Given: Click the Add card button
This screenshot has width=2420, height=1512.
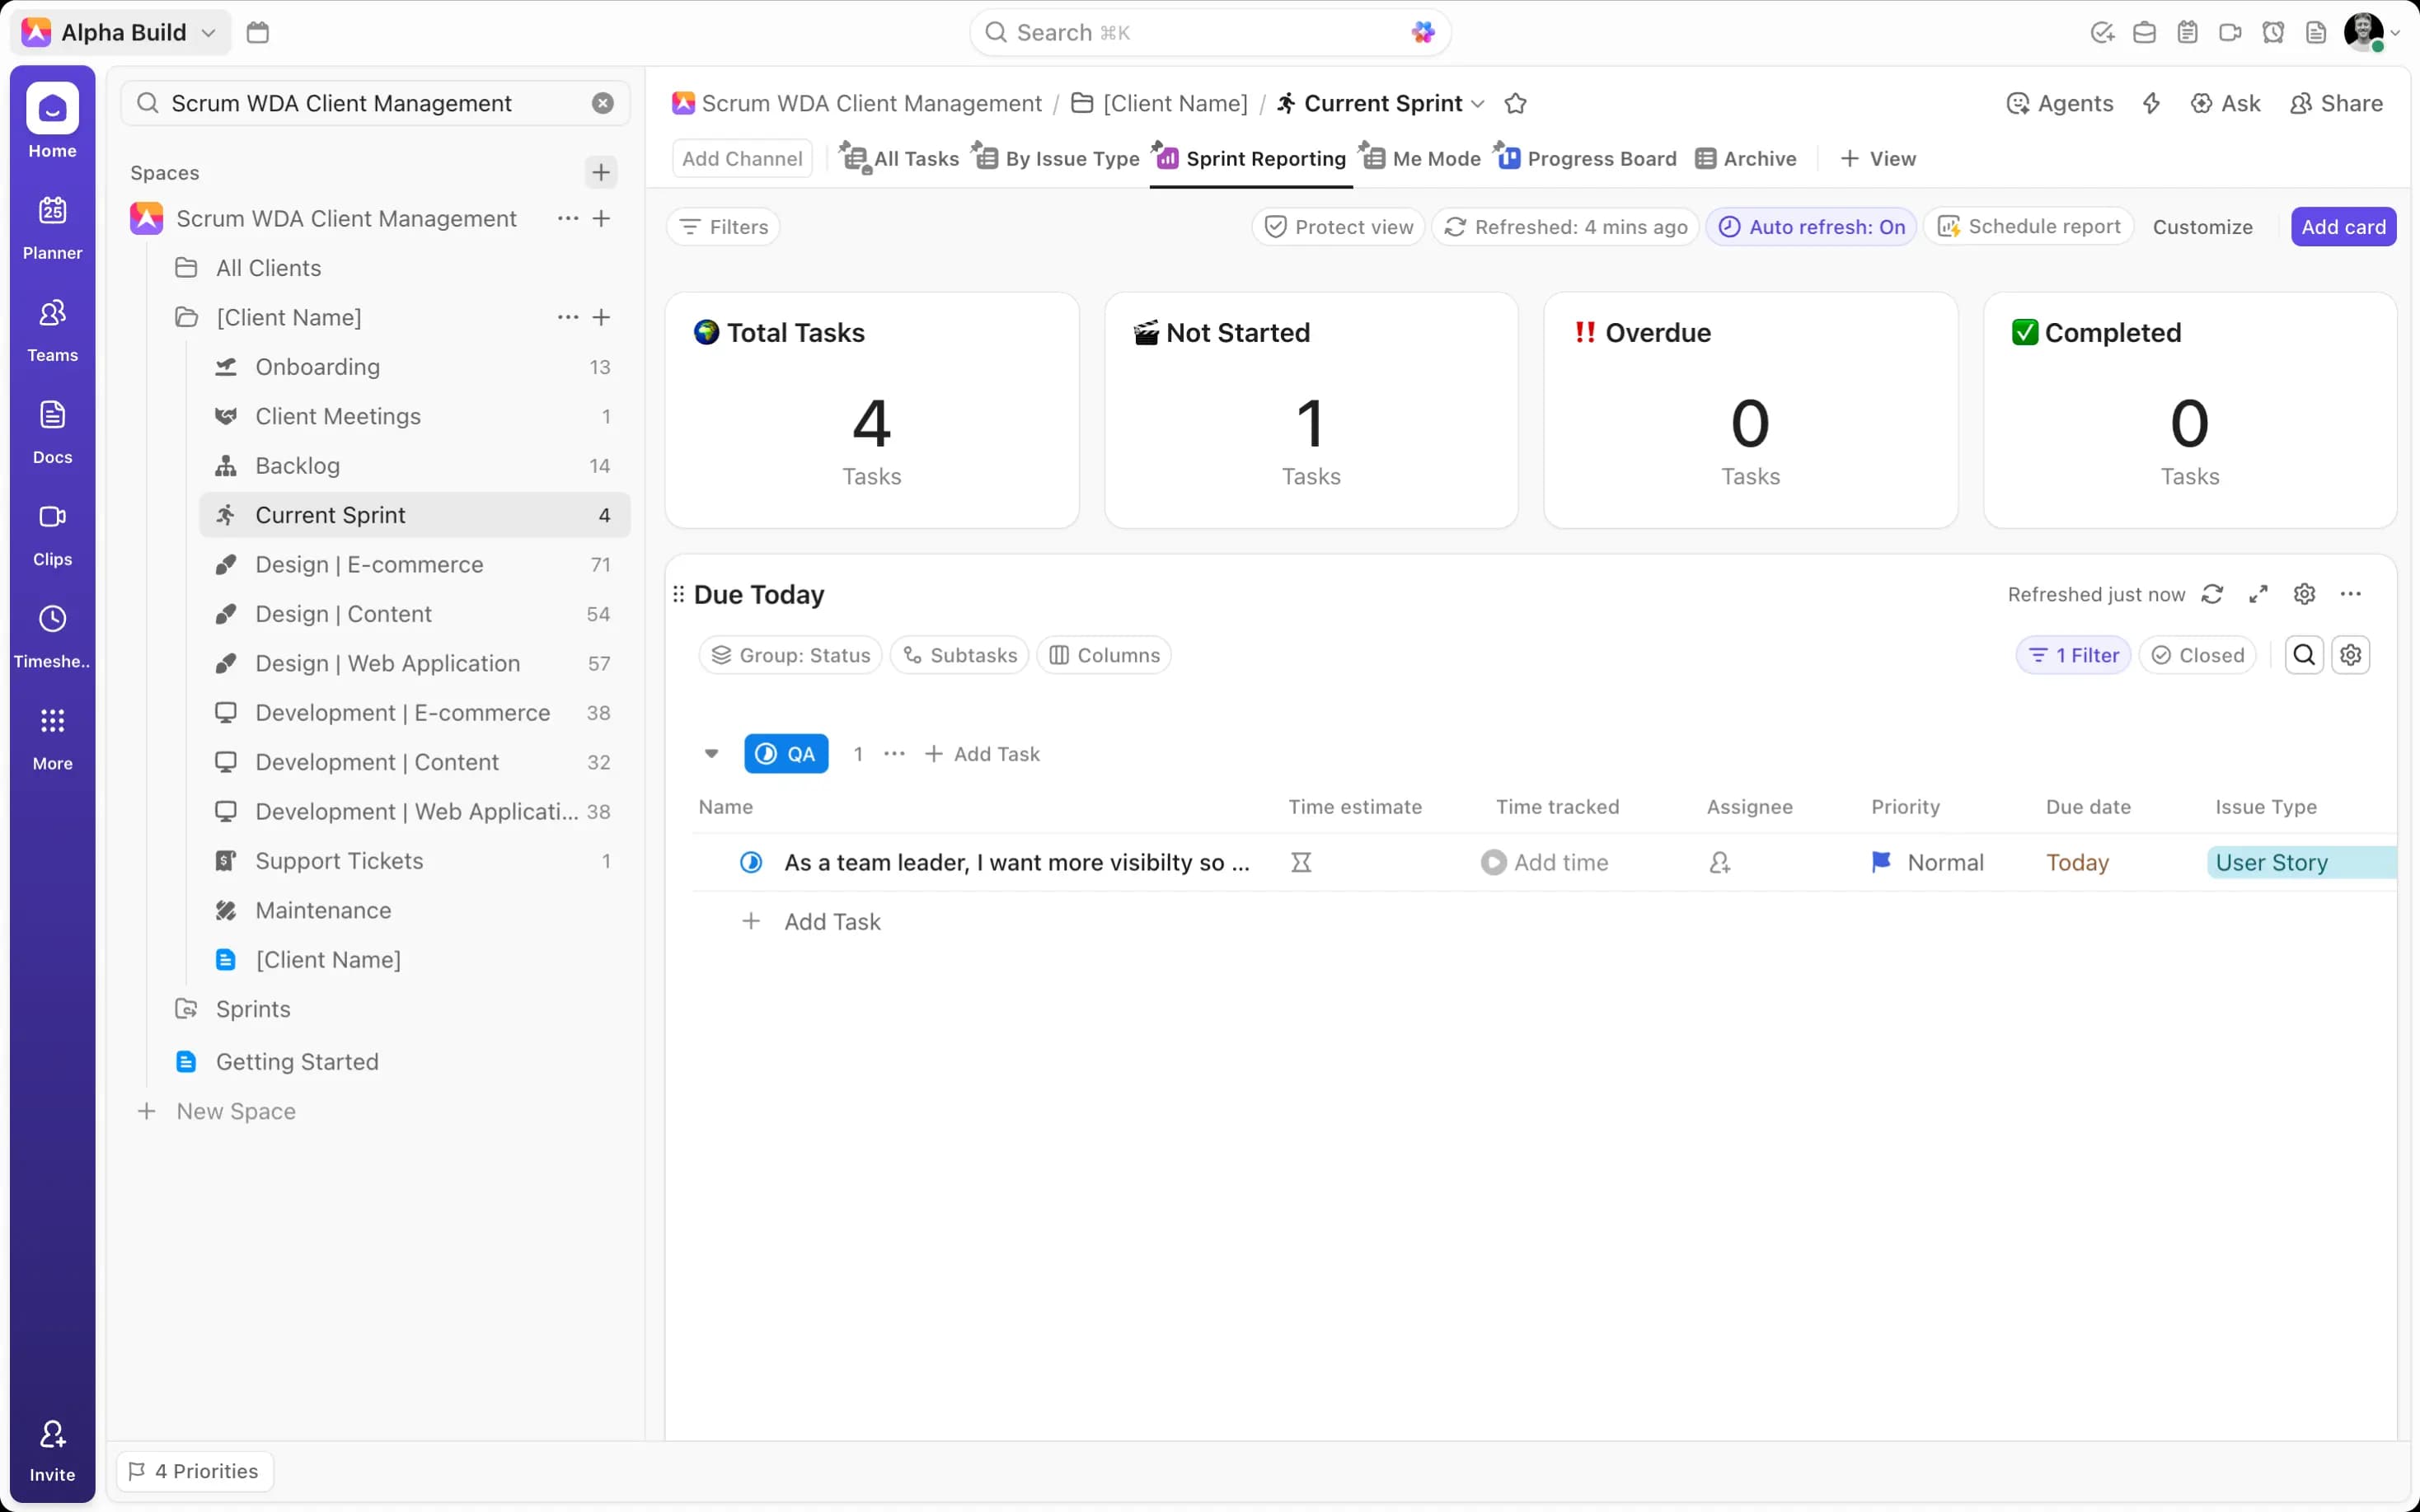Looking at the screenshot, I should pyautogui.click(x=2343, y=227).
